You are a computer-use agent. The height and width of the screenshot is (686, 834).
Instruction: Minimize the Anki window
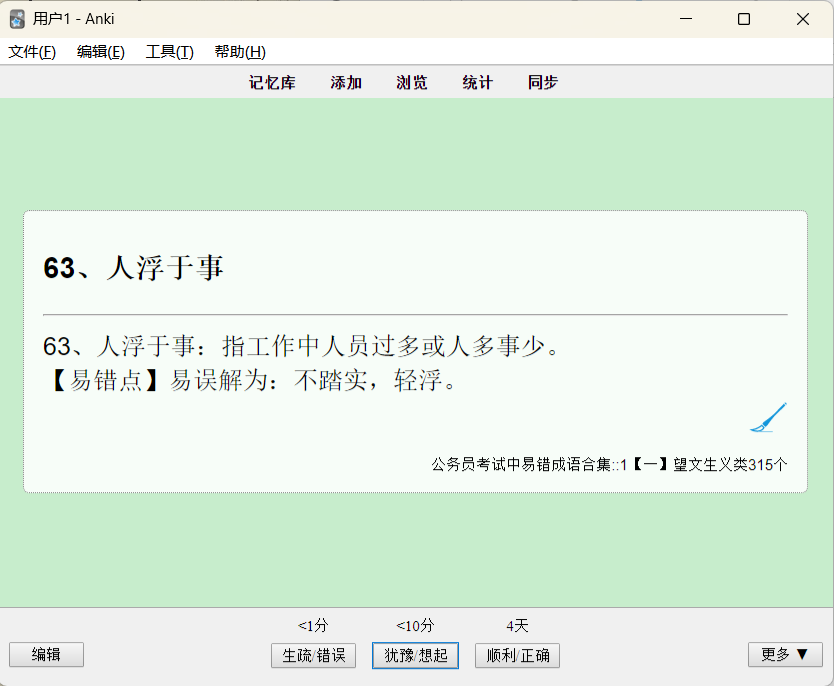(686, 19)
